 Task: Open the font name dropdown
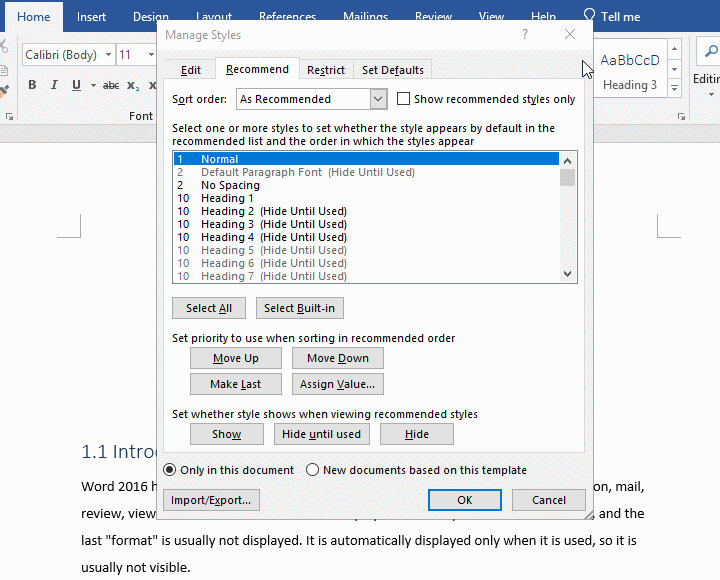click(108, 55)
